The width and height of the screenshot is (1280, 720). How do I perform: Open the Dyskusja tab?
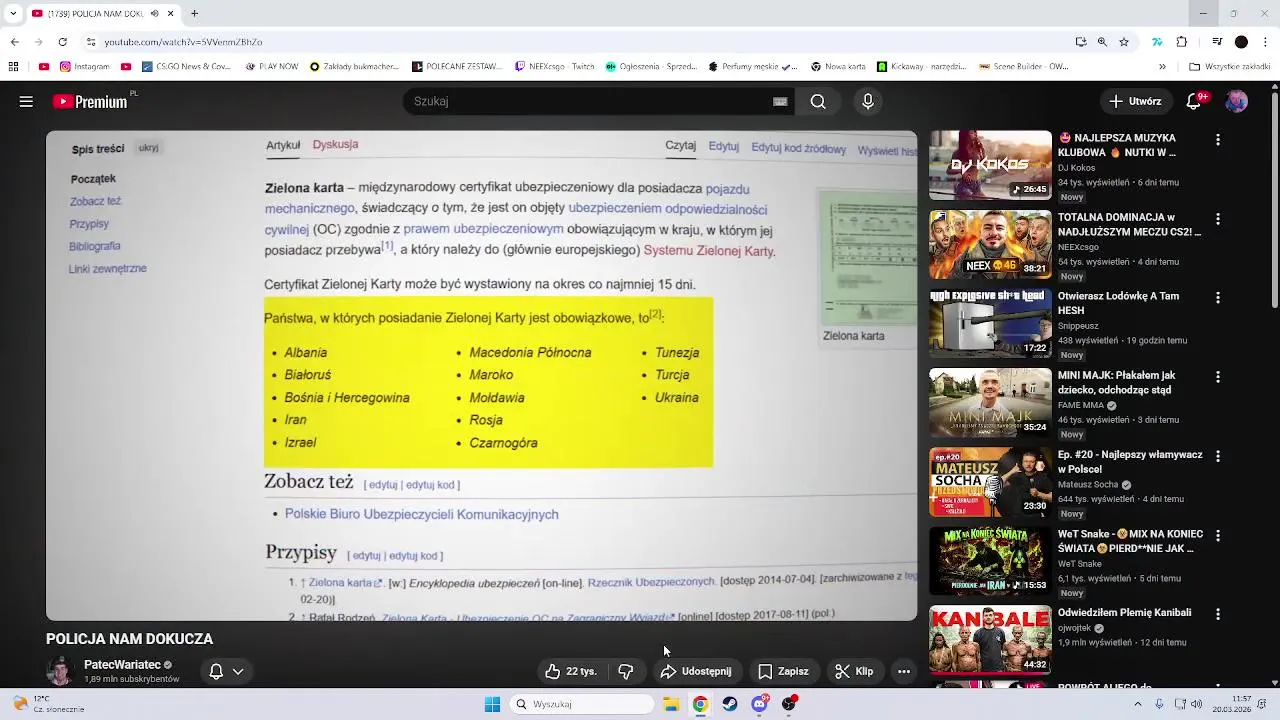(335, 144)
